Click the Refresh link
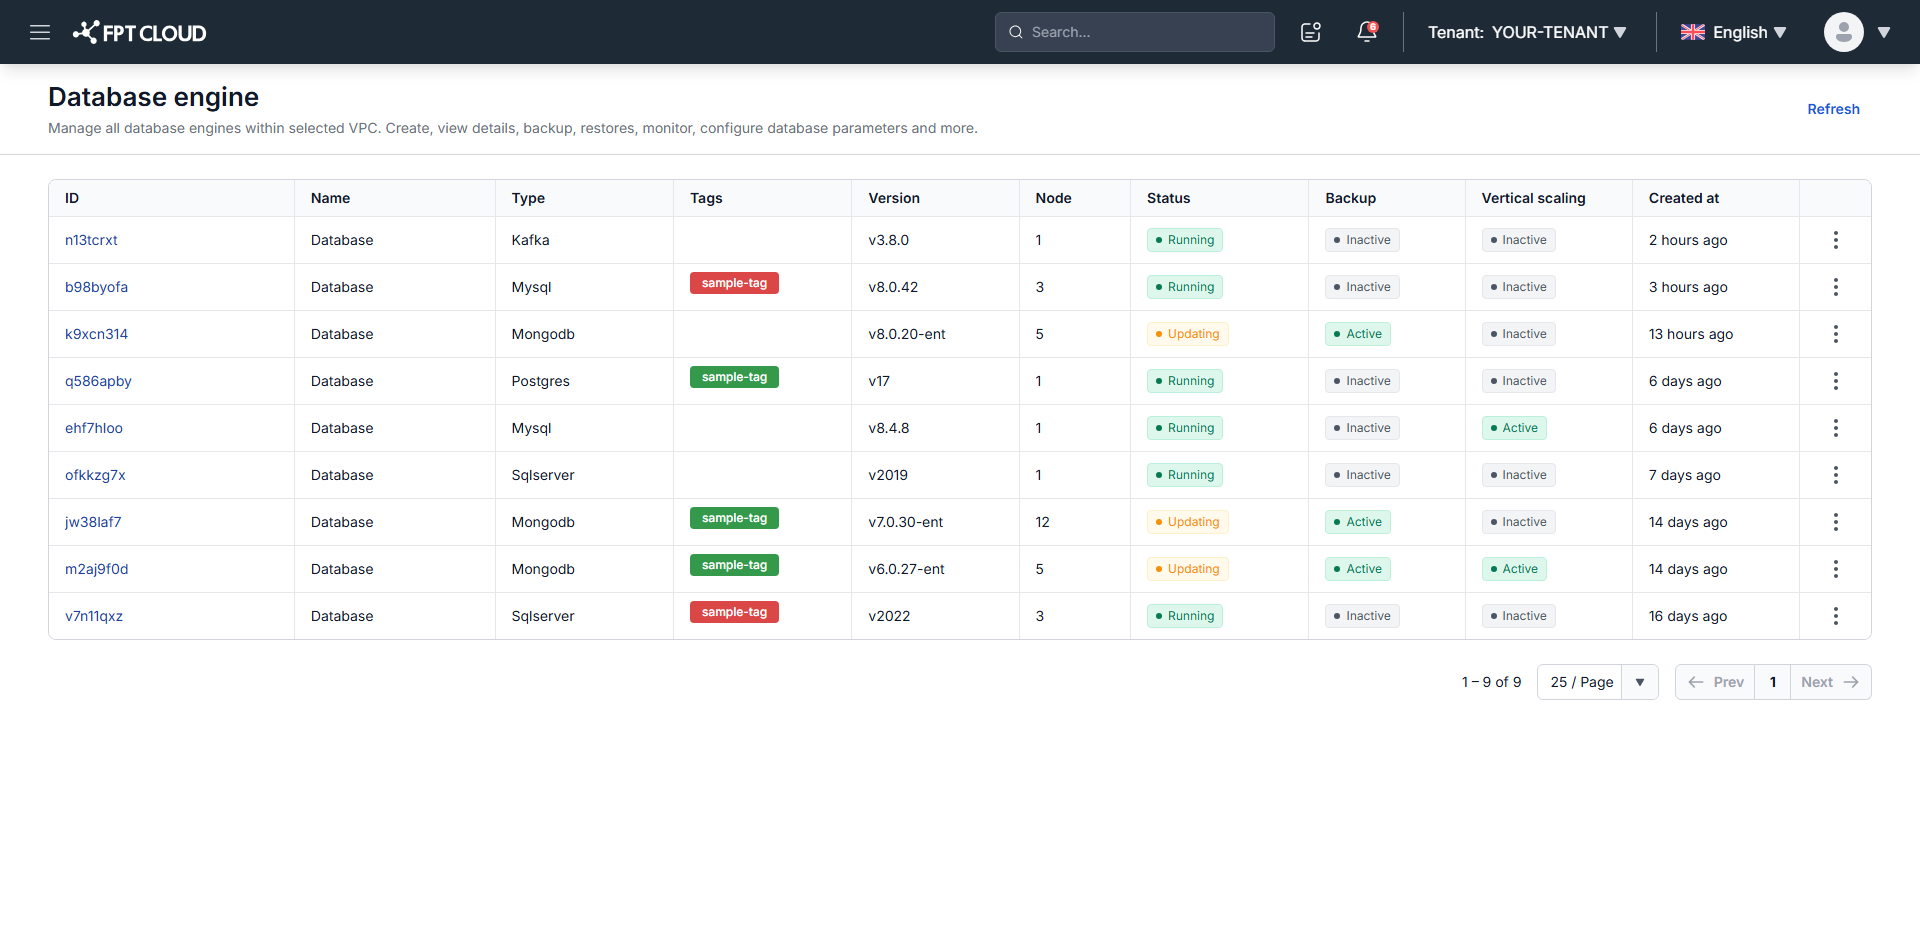 pyautogui.click(x=1833, y=109)
